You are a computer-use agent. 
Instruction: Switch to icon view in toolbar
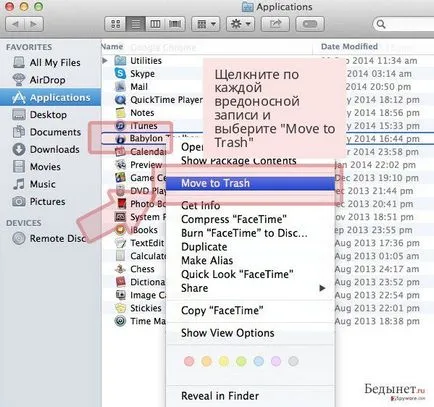(x=115, y=24)
